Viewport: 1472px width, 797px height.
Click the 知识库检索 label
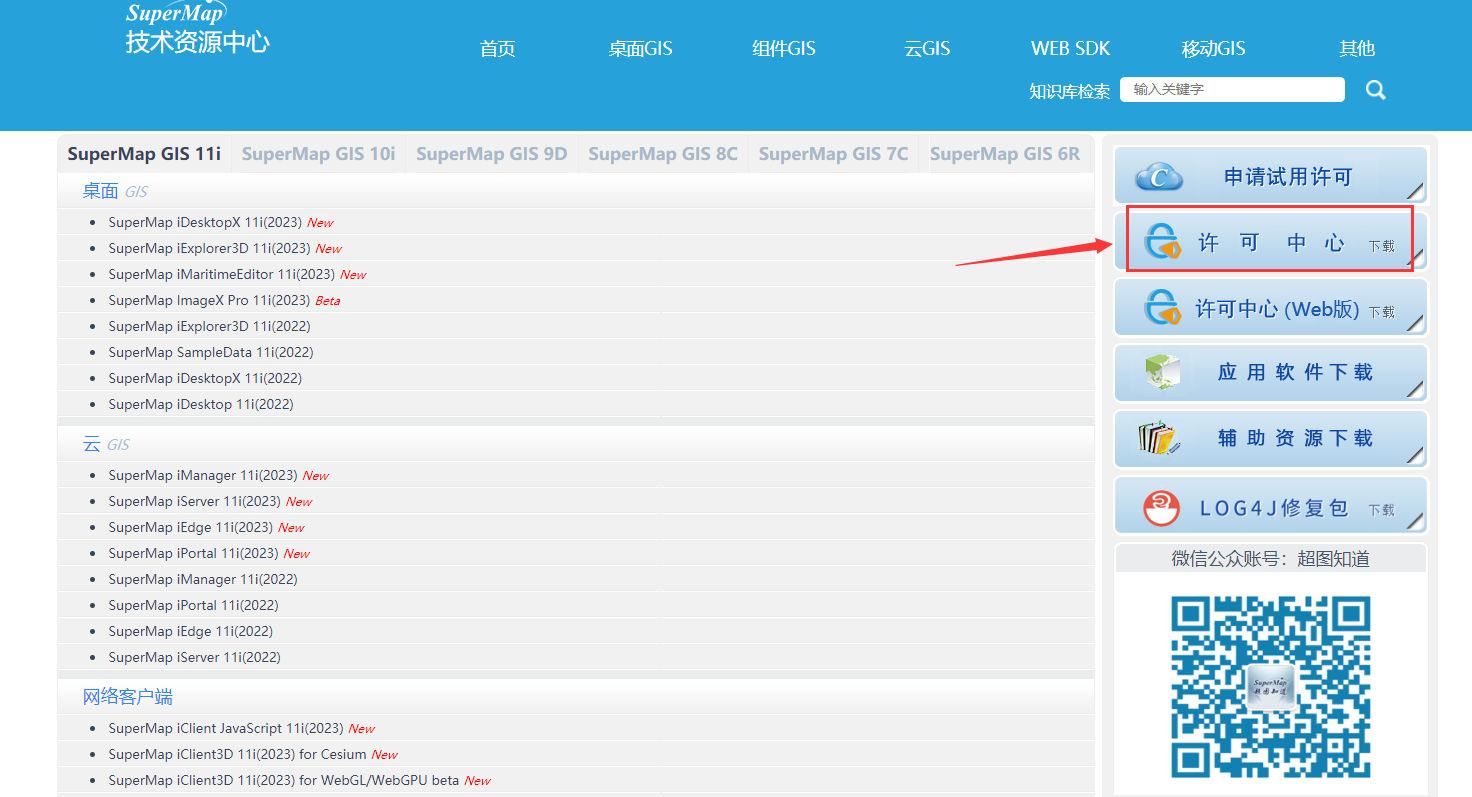pyautogui.click(x=1069, y=91)
